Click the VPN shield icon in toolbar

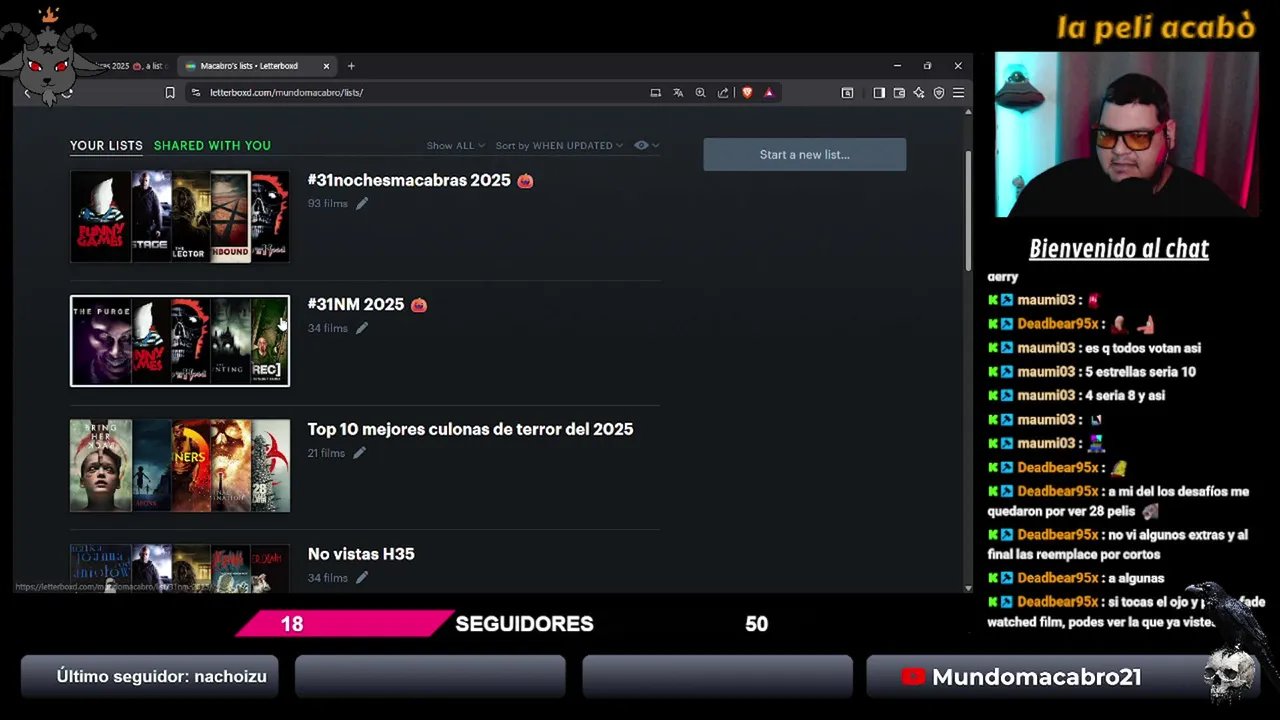click(x=939, y=92)
